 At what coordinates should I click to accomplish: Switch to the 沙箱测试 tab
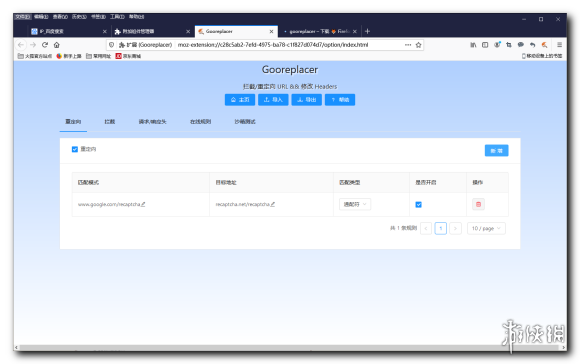click(x=245, y=122)
